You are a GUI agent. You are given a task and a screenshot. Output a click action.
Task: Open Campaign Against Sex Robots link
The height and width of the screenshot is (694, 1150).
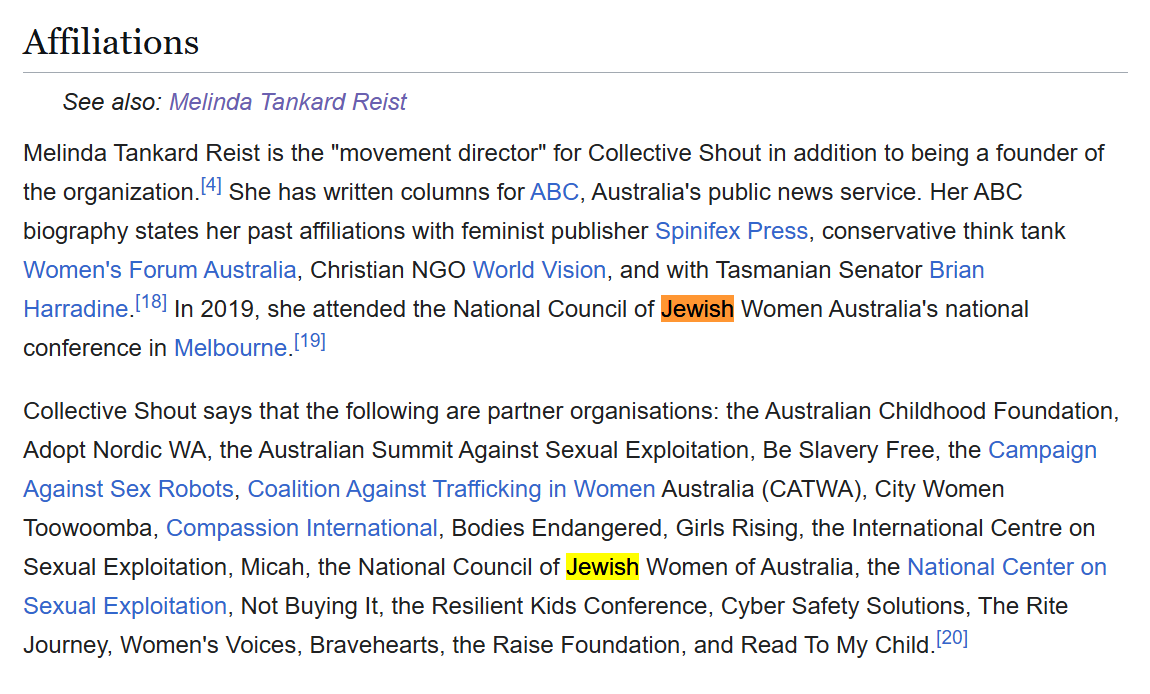coord(1042,449)
